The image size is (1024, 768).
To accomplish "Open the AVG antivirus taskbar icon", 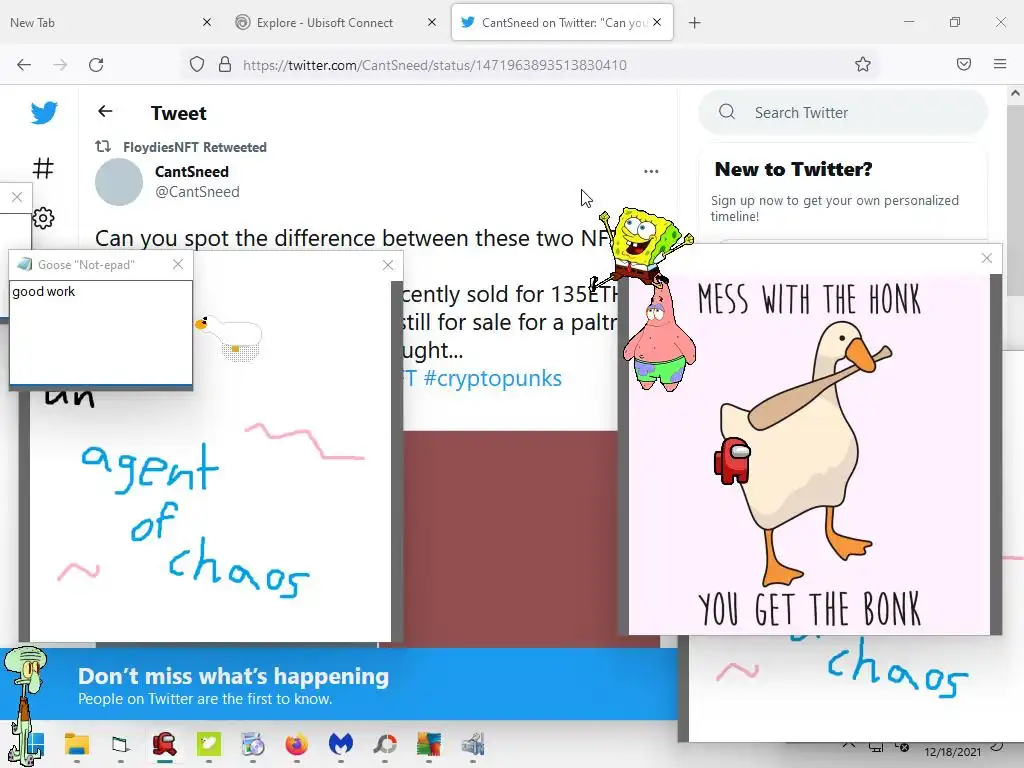I will pyautogui.click(x=428, y=744).
